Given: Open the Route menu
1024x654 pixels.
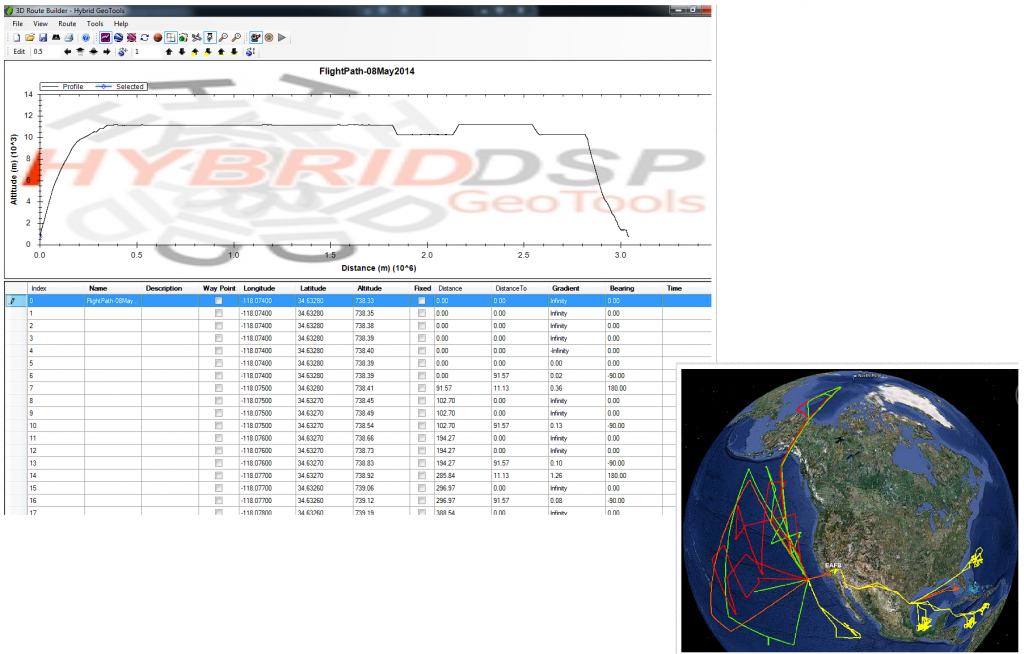Looking at the screenshot, I should (67, 24).
